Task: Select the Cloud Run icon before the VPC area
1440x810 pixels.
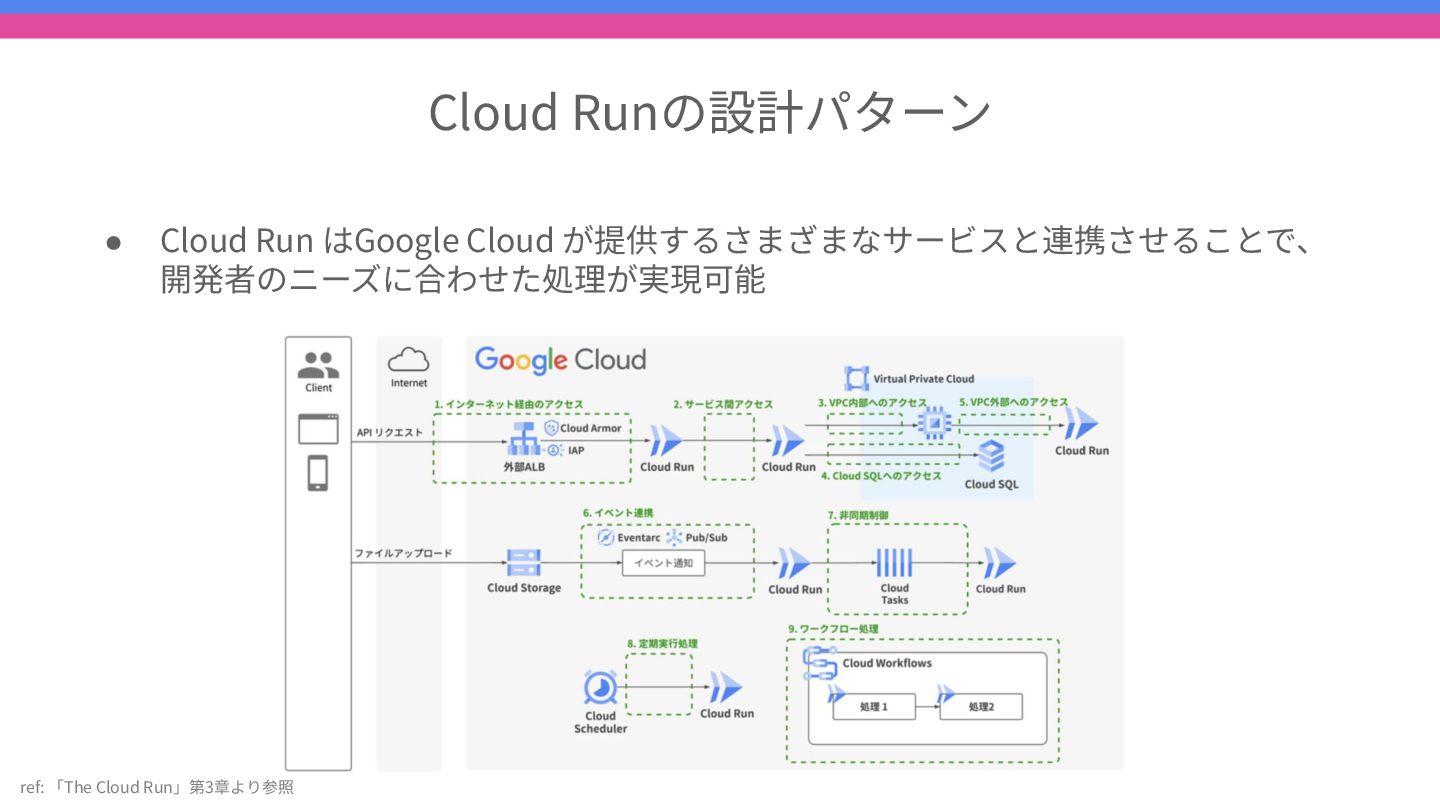Action: click(x=788, y=441)
